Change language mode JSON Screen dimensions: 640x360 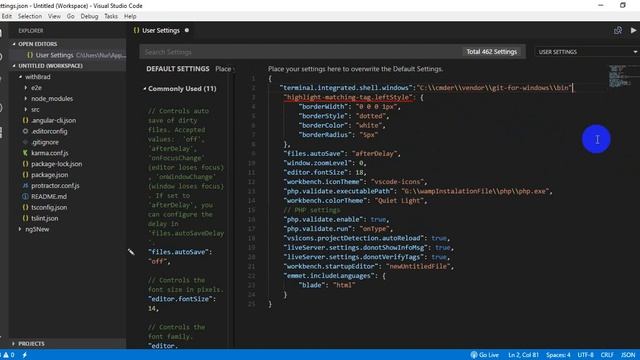(628, 355)
